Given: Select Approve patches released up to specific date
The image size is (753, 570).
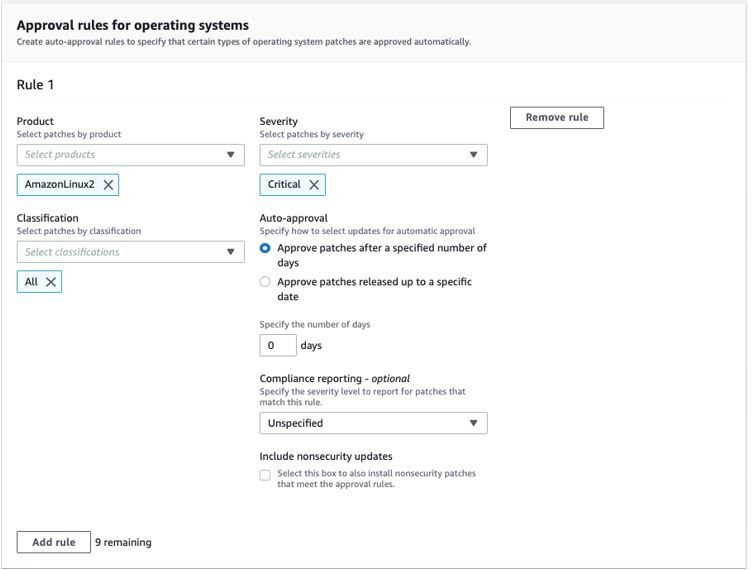Looking at the screenshot, I should point(265,282).
